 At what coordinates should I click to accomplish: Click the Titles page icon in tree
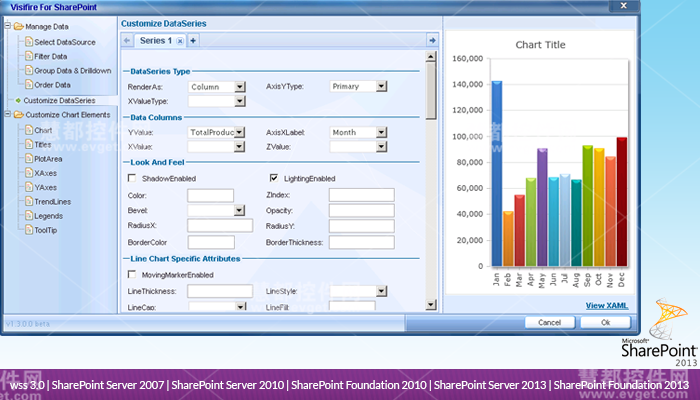click(x=29, y=144)
